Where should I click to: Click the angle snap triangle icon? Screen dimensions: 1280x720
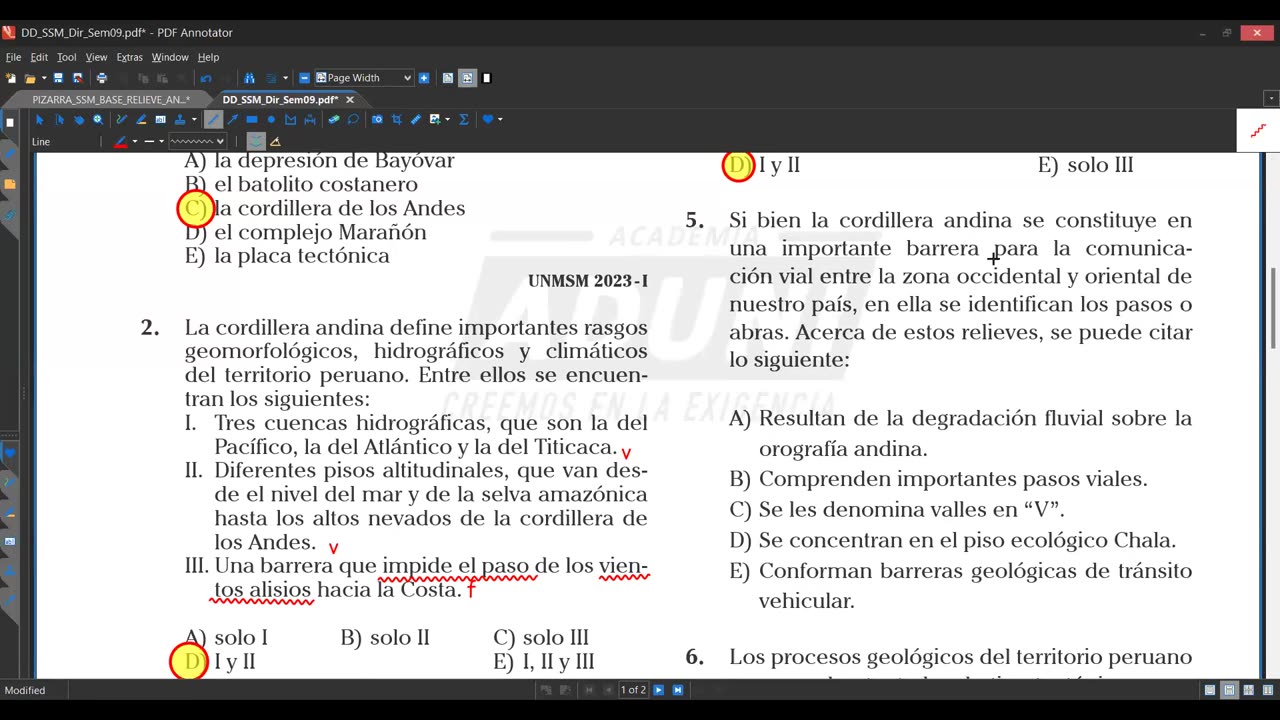[x=276, y=142]
